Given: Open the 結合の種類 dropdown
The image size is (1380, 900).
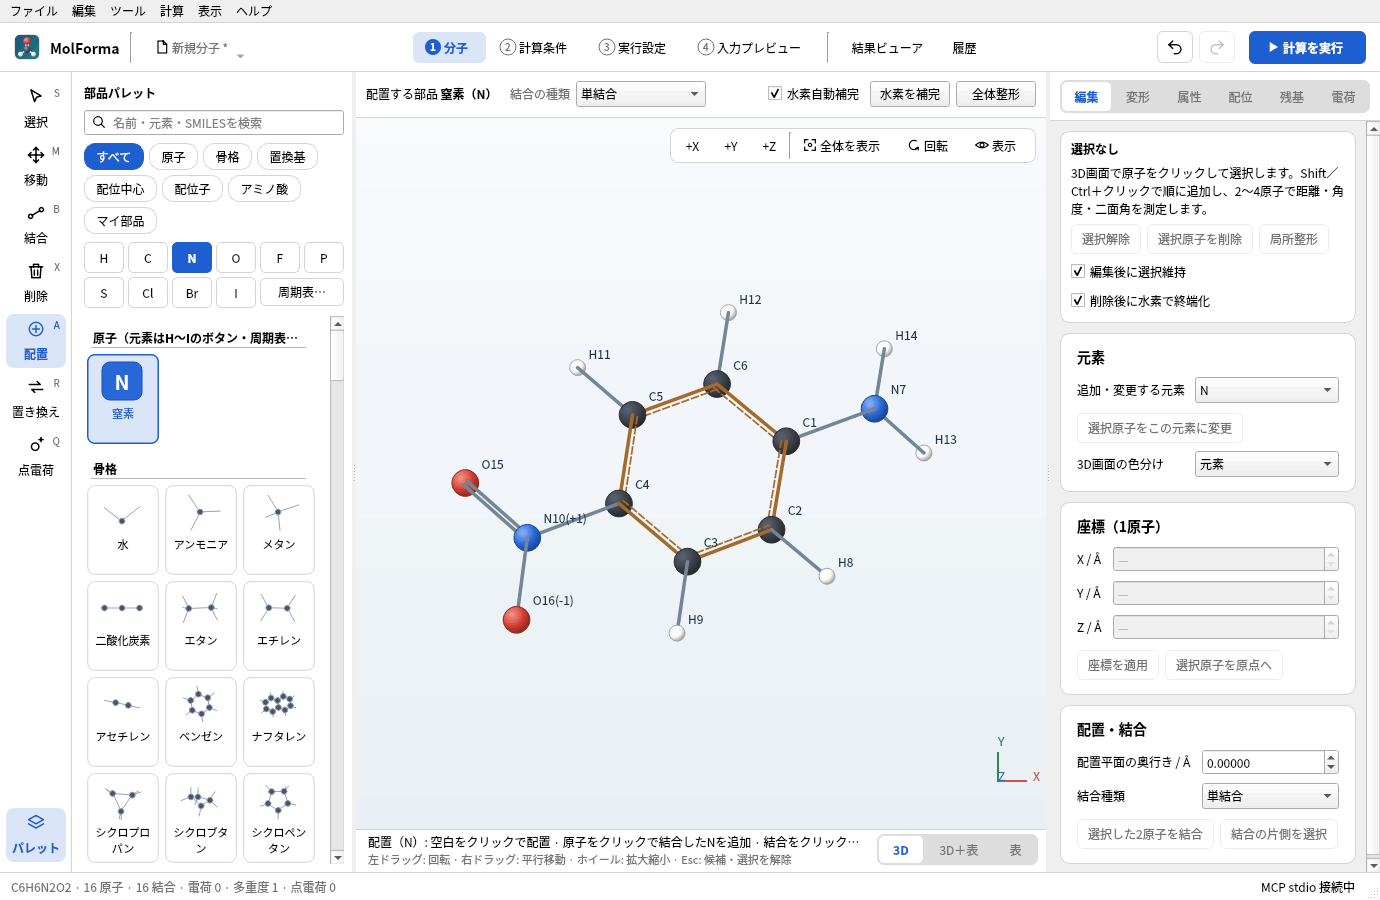Looking at the screenshot, I should click(x=641, y=94).
